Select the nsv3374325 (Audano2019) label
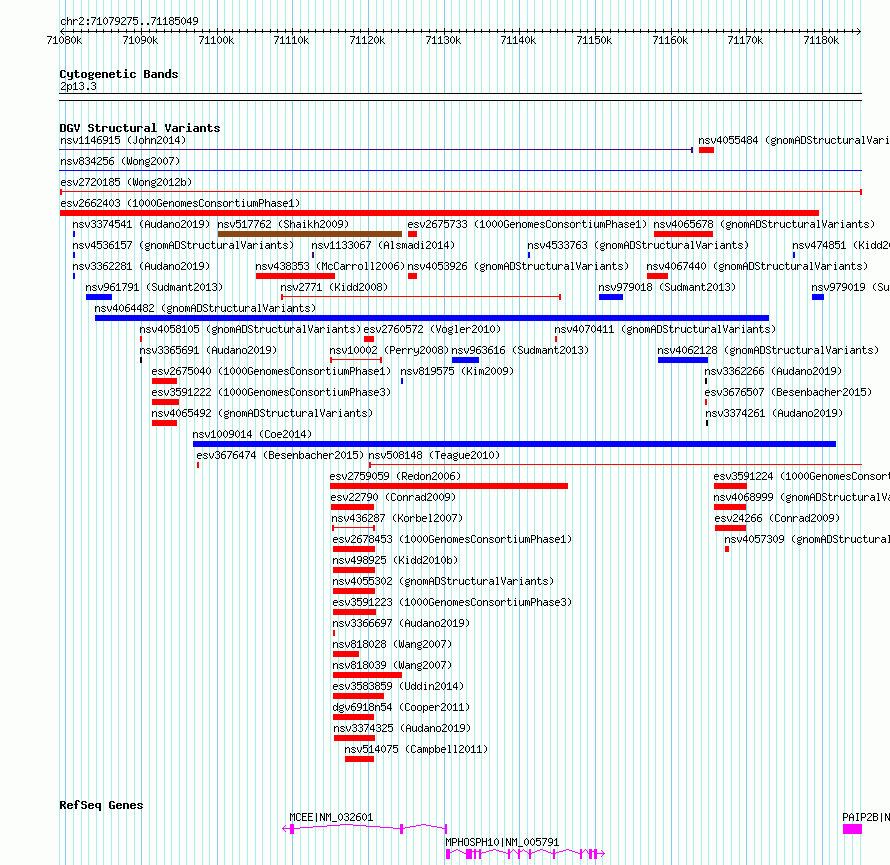Viewport: 890px width, 865px height. (x=402, y=728)
